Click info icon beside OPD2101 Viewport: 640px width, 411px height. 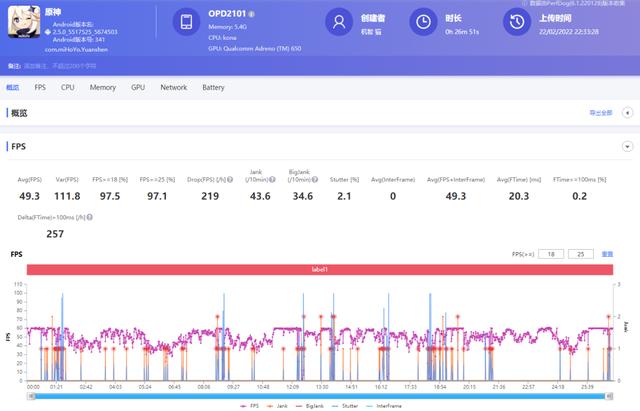tap(251, 14)
